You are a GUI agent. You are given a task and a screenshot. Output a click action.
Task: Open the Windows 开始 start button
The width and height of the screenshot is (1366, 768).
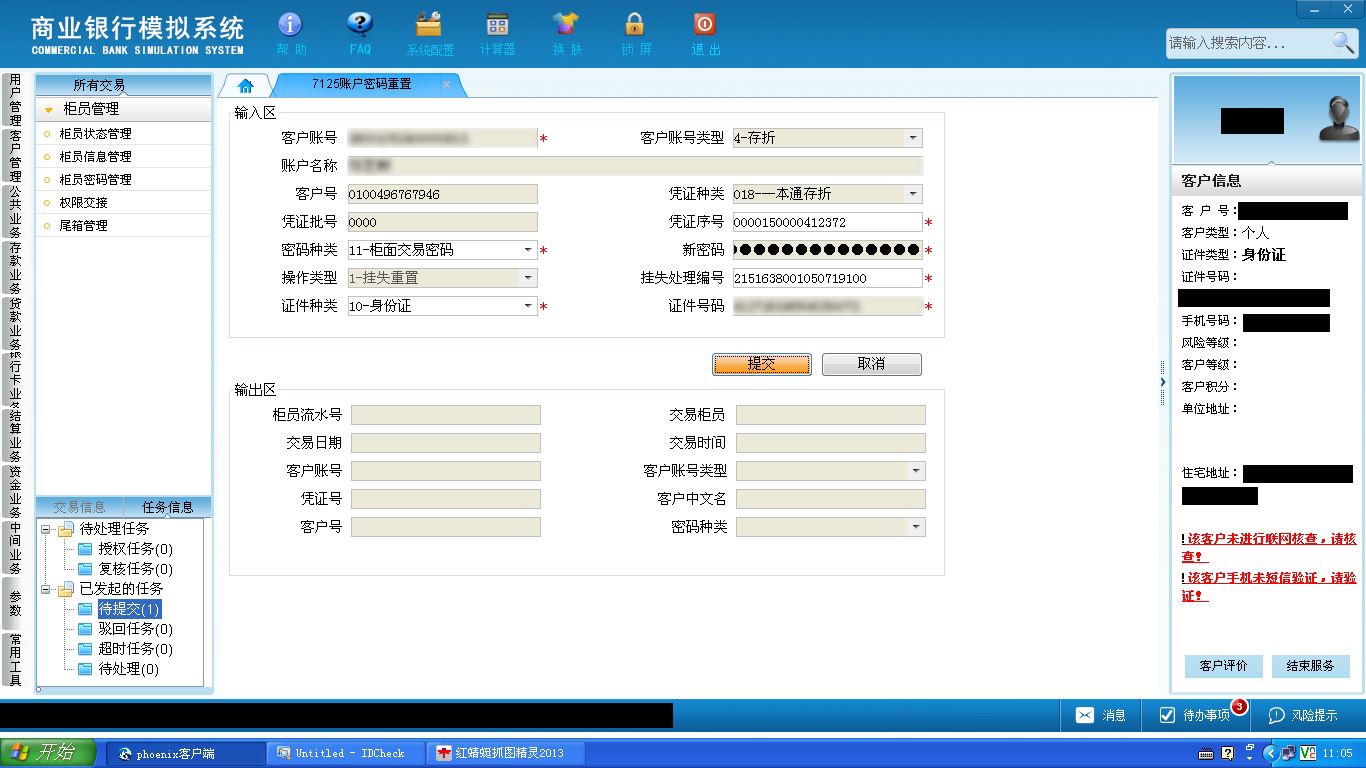click(49, 753)
